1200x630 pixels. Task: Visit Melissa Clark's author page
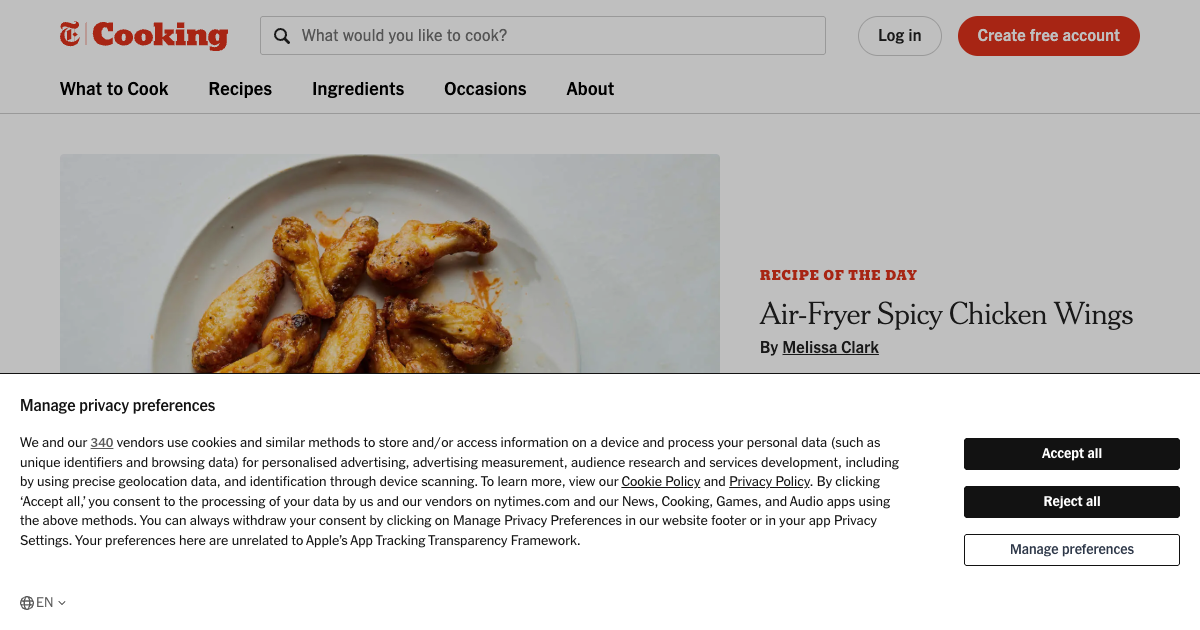[830, 347]
